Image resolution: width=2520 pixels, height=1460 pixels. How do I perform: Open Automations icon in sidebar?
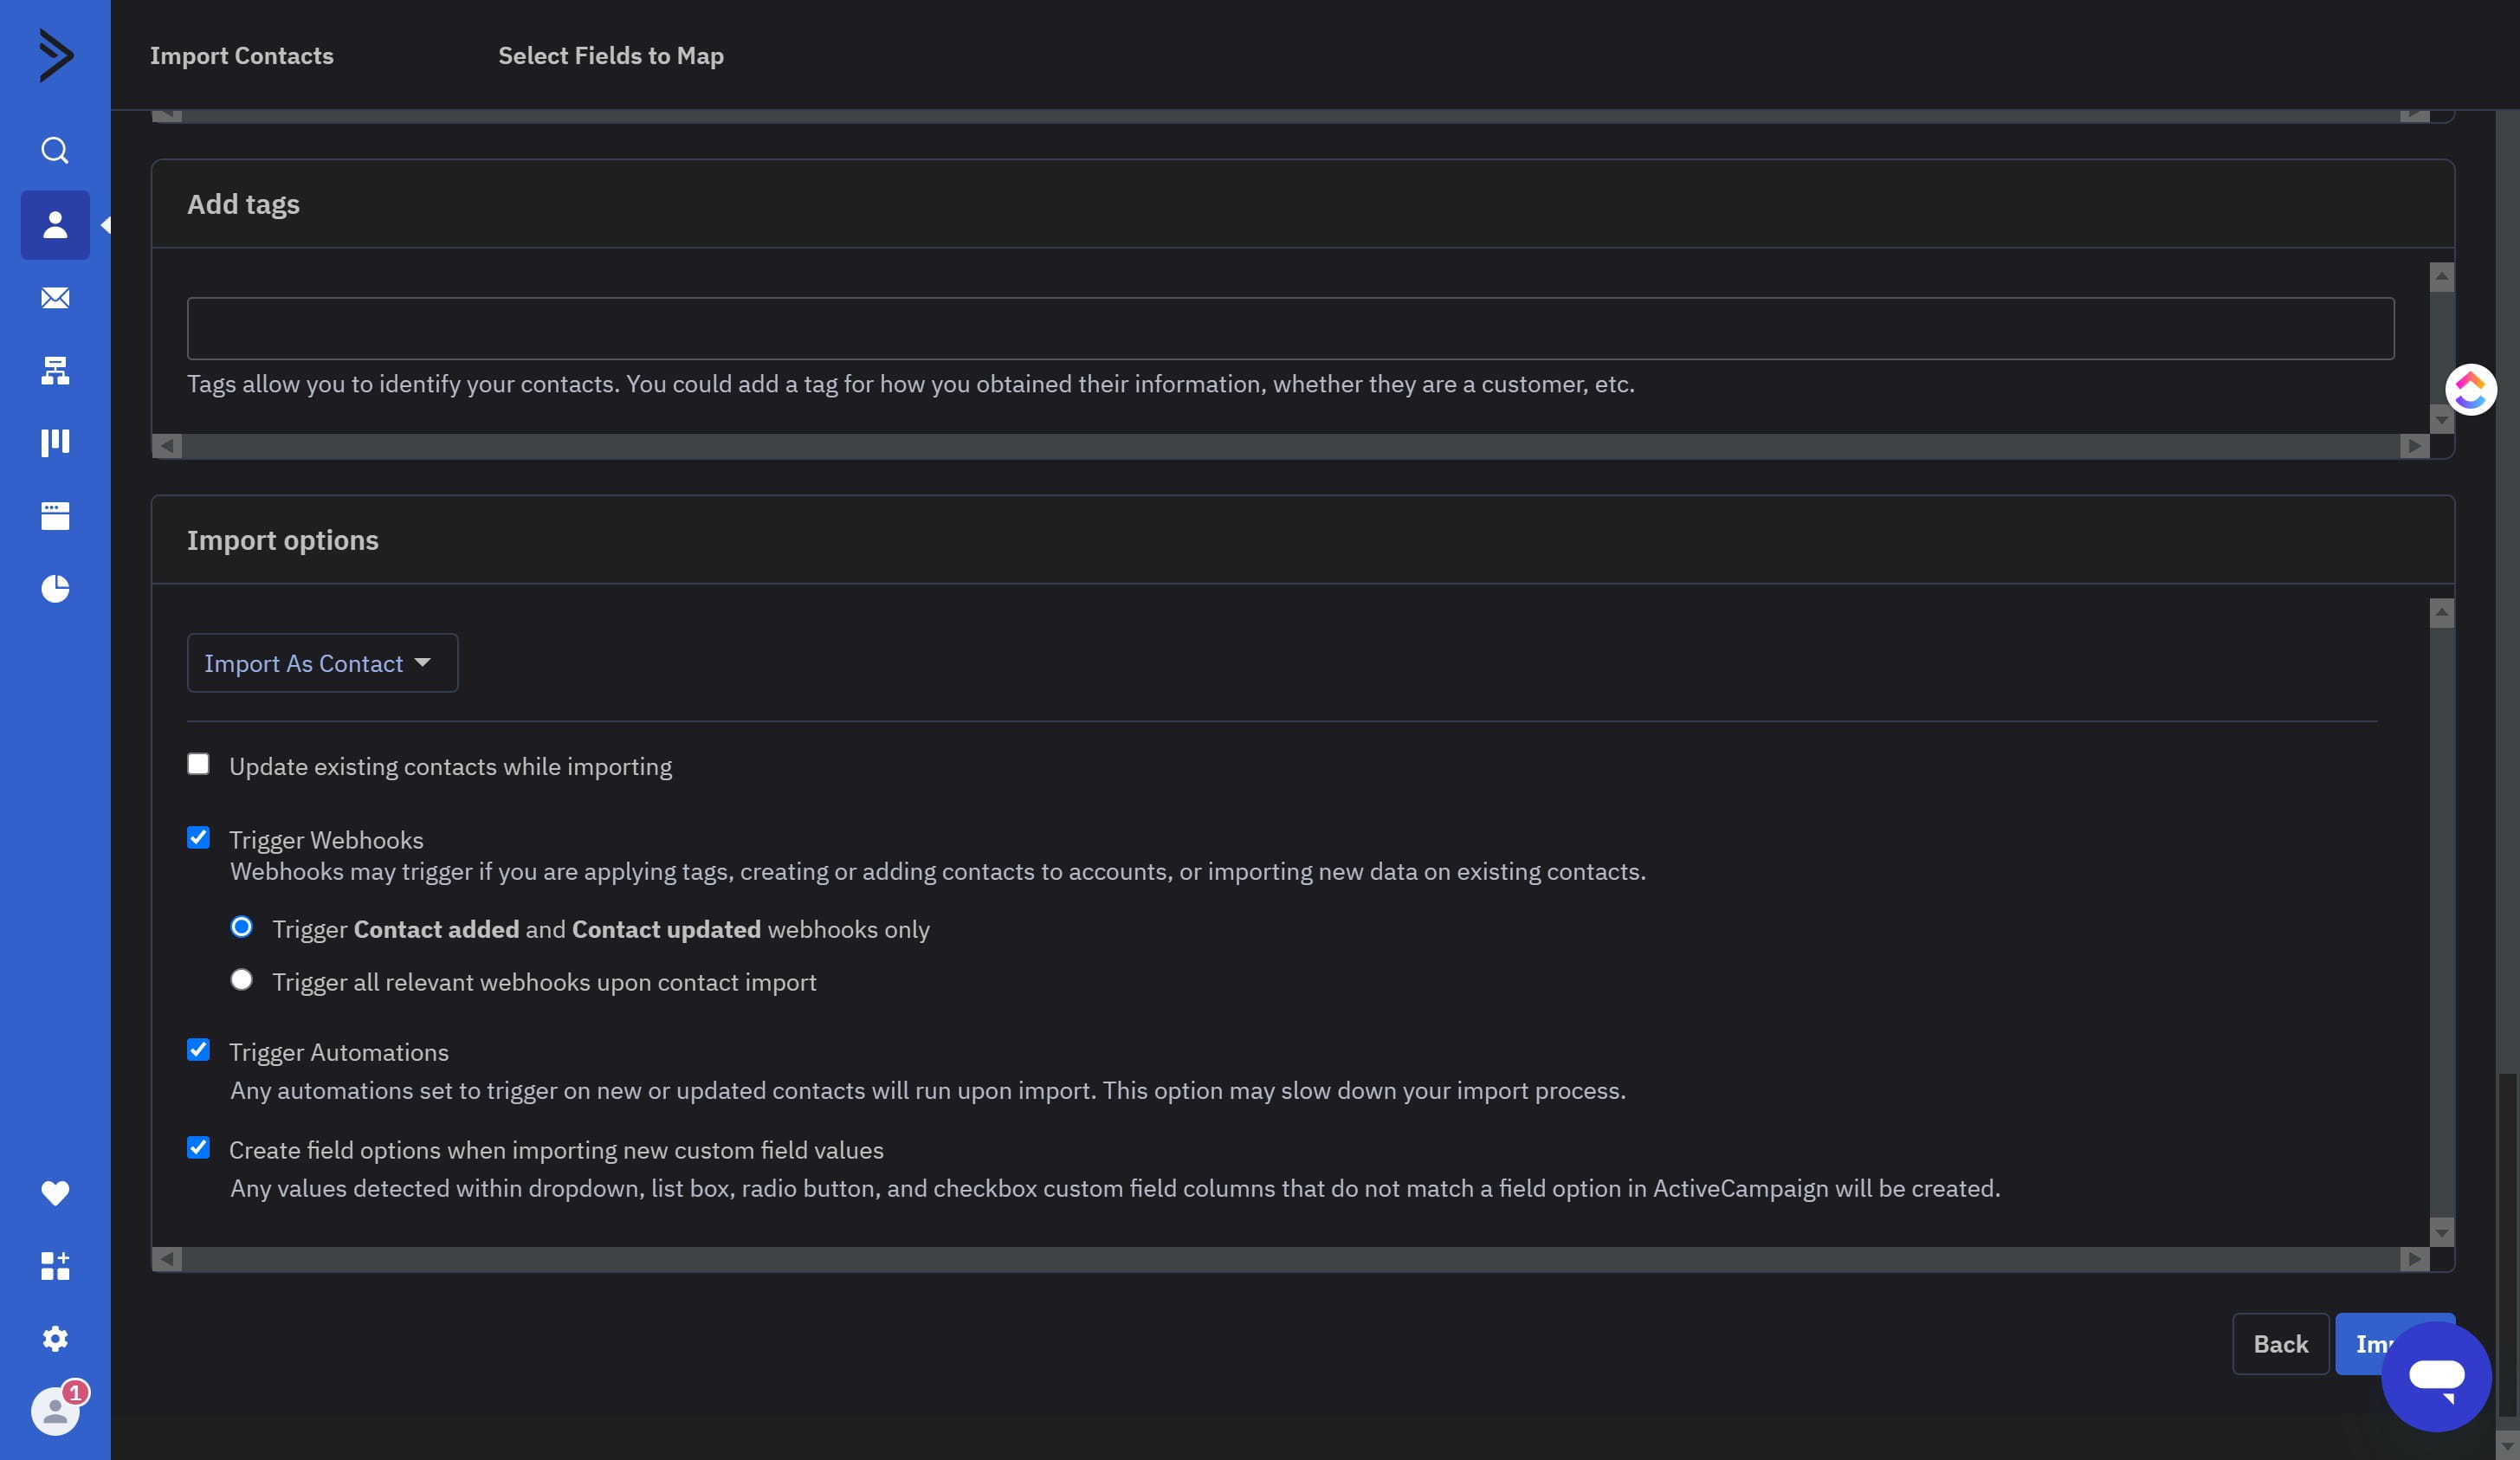(x=55, y=371)
